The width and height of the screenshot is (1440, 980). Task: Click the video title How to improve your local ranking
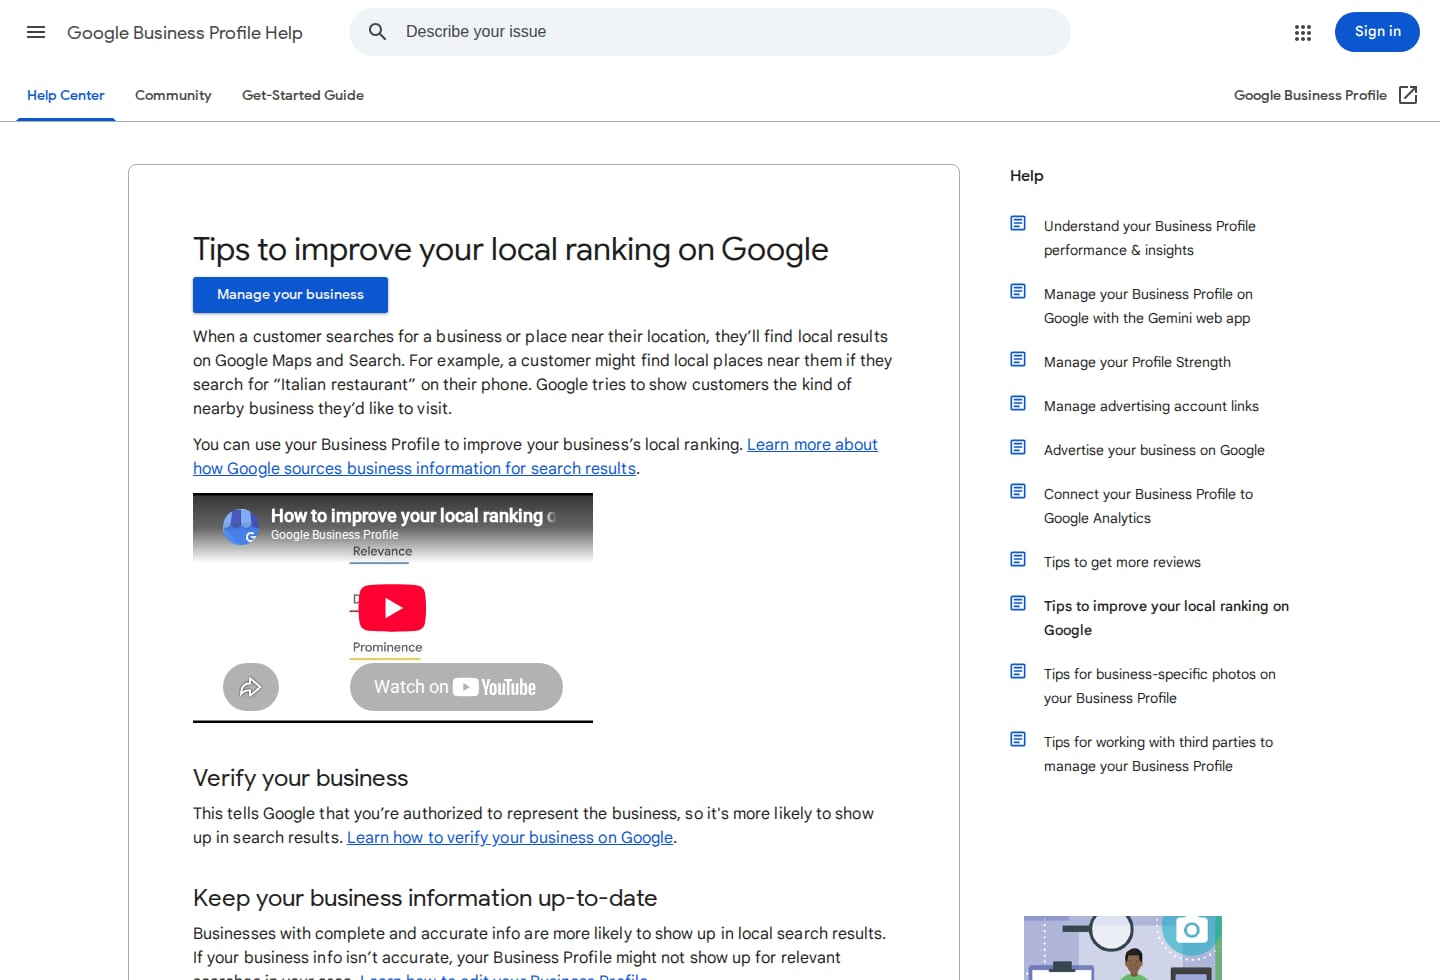413,516
